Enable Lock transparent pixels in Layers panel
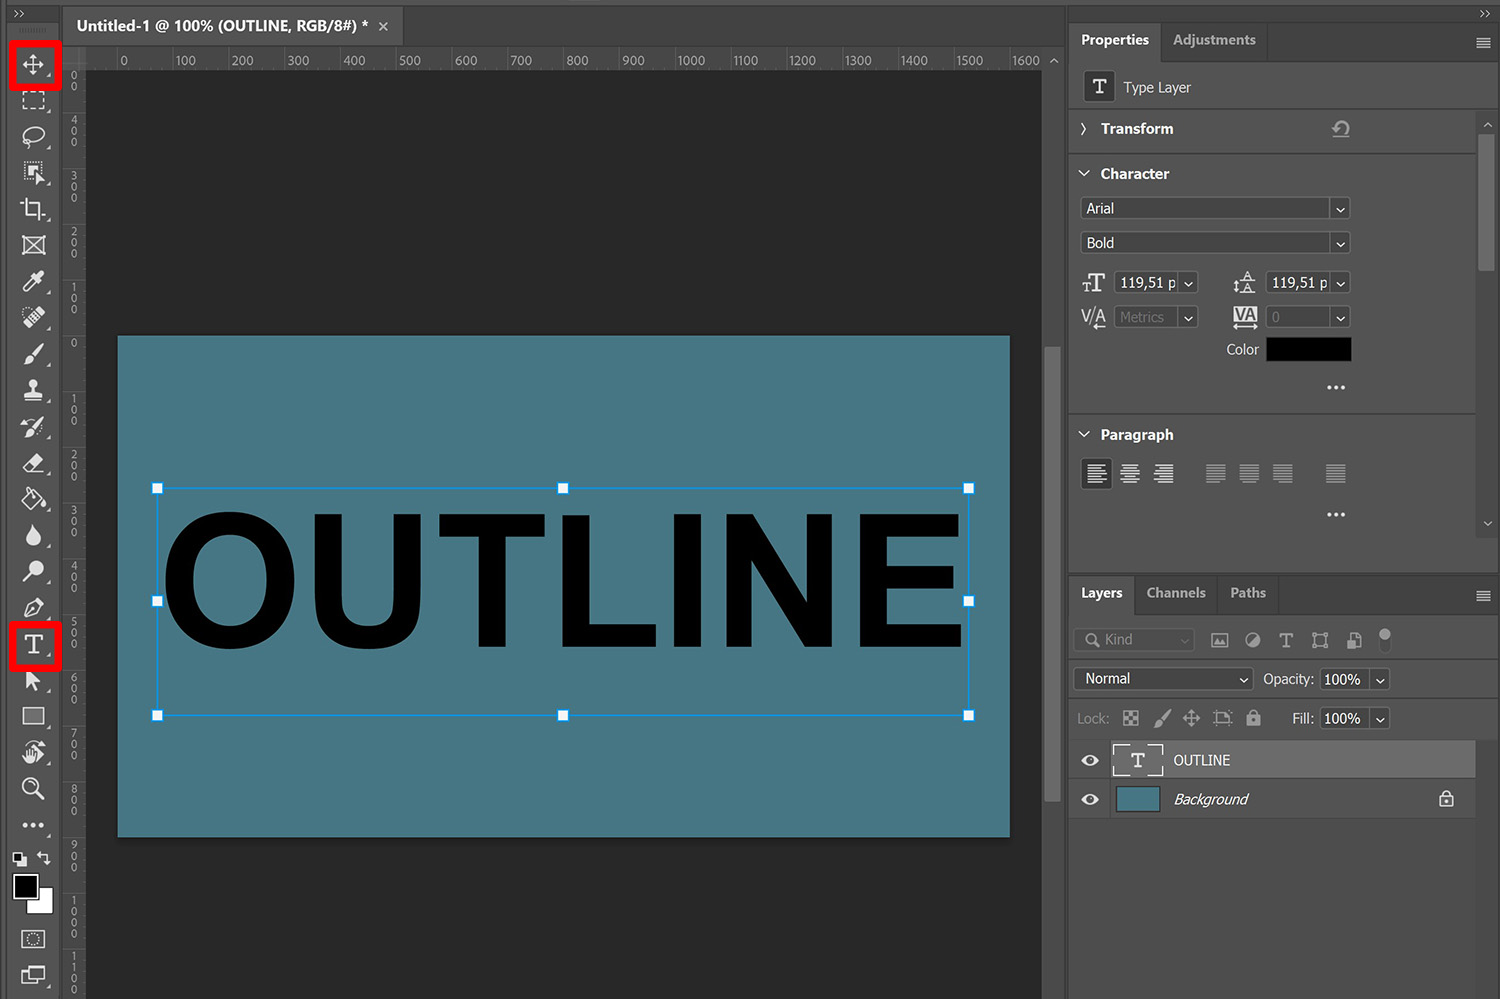The height and width of the screenshot is (999, 1500). coord(1130,718)
